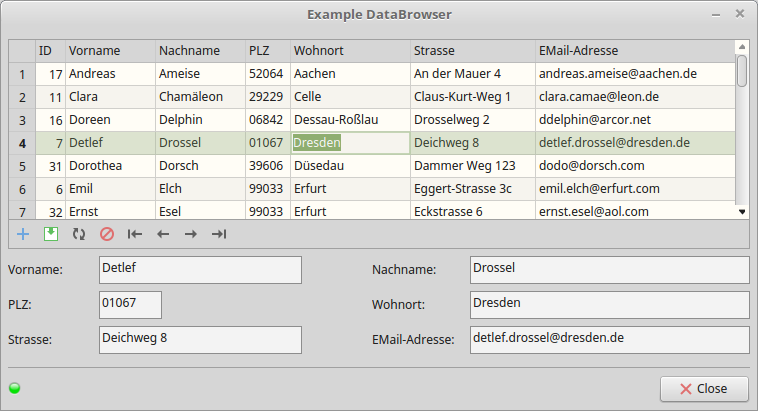Screen dimensions: 758x411
Task: Click the EMail-Adresse input field
Action: (608, 339)
